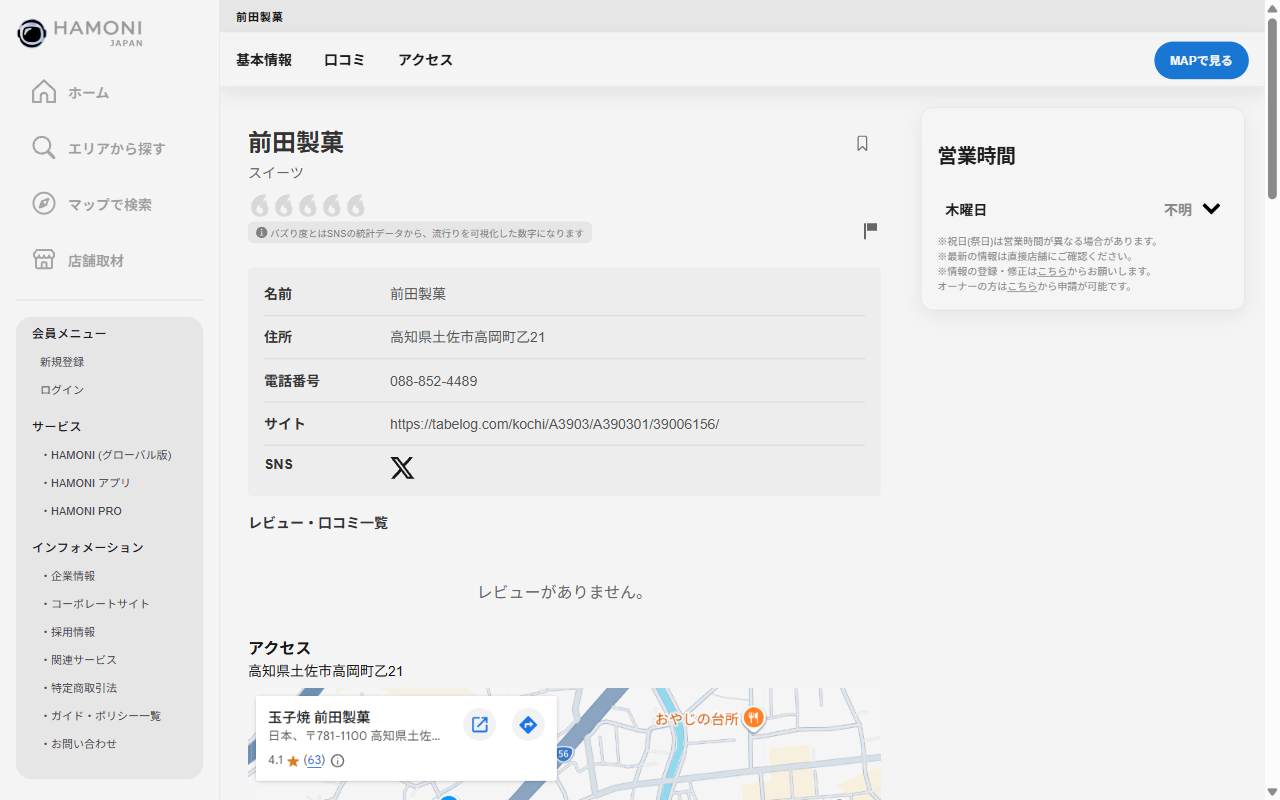Switch to 基本情報 tab

click(x=264, y=60)
